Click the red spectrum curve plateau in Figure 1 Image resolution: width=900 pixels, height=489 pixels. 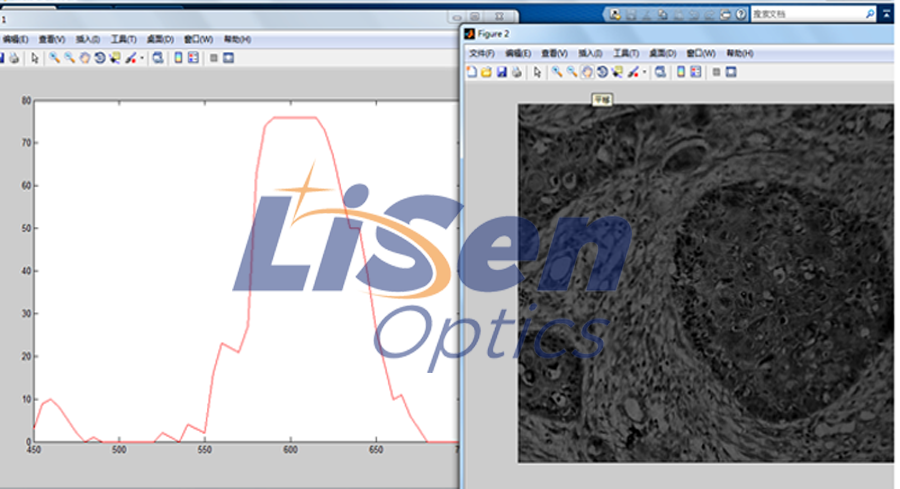(x=294, y=118)
